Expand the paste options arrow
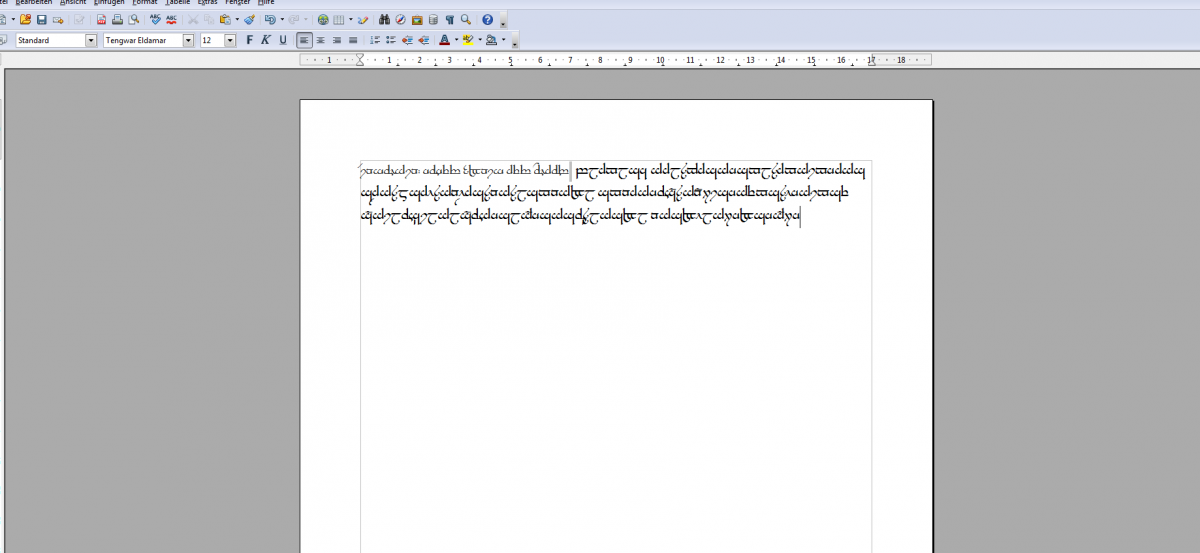 [x=237, y=19]
